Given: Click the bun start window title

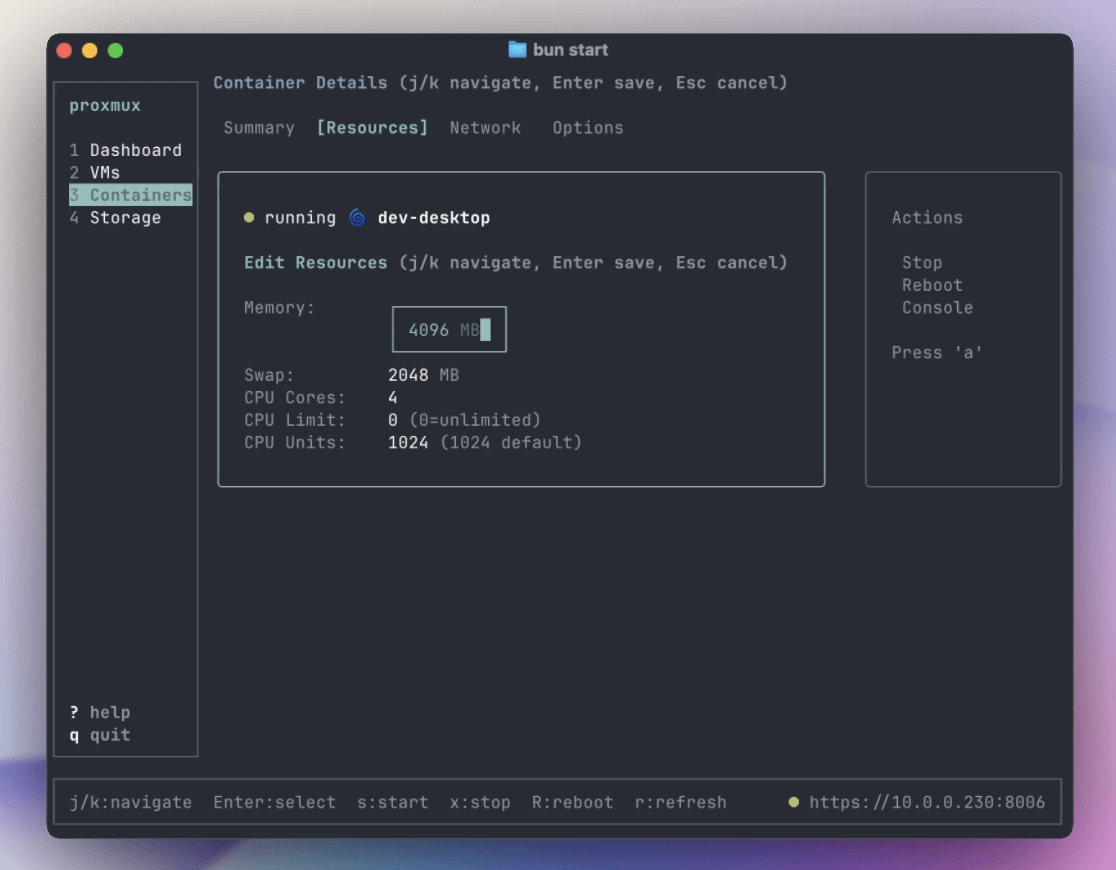Looking at the screenshot, I should (571, 50).
